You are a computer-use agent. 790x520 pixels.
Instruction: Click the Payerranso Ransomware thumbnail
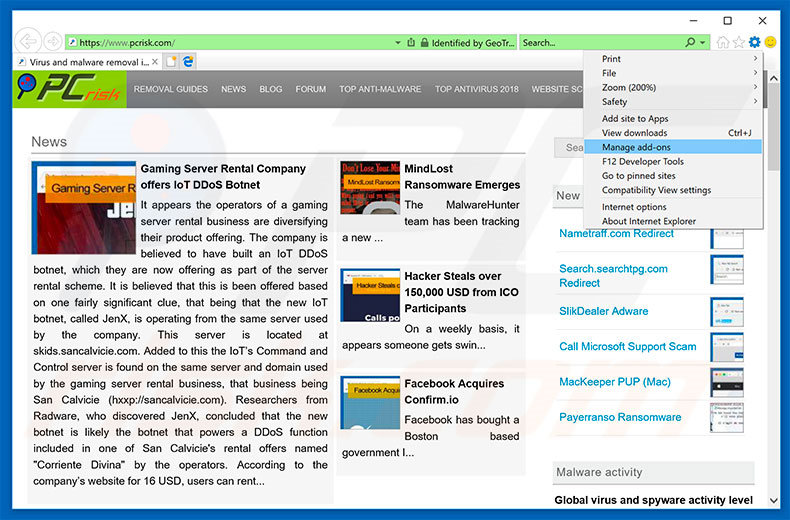point(727,418)
